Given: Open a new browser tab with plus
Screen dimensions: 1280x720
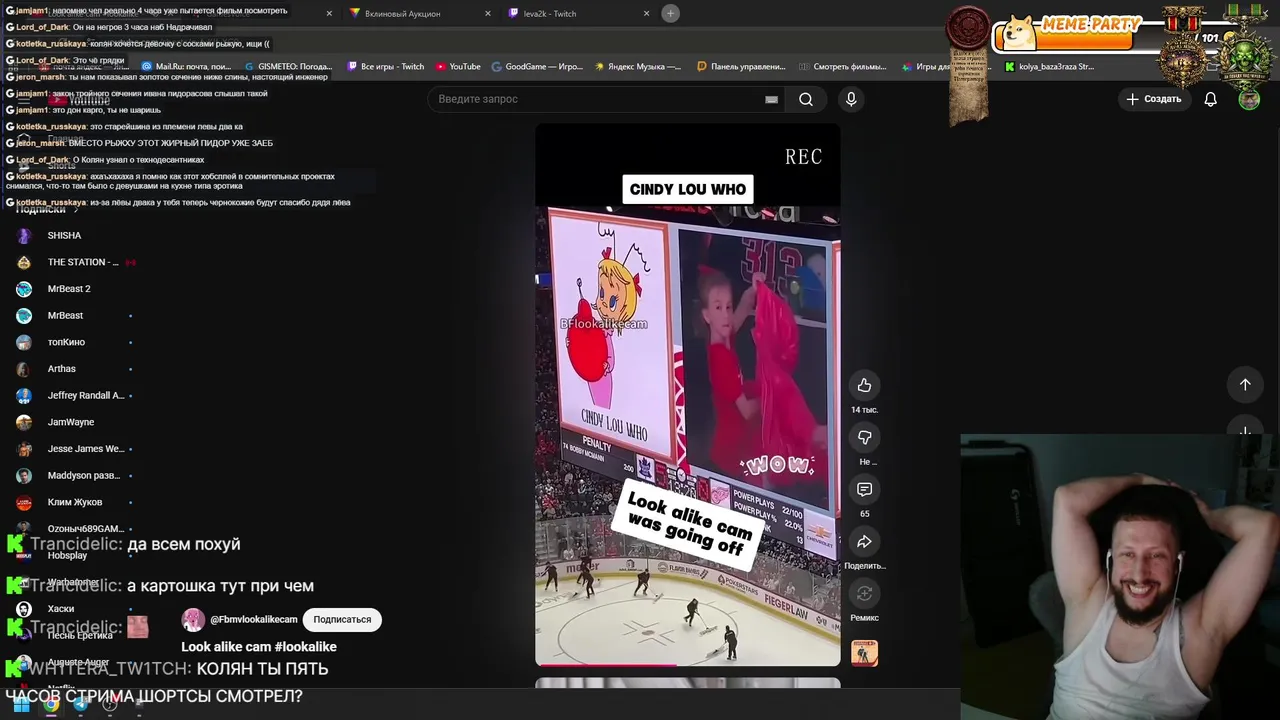Looking at the screenshot, I should (x=670, y=13).
